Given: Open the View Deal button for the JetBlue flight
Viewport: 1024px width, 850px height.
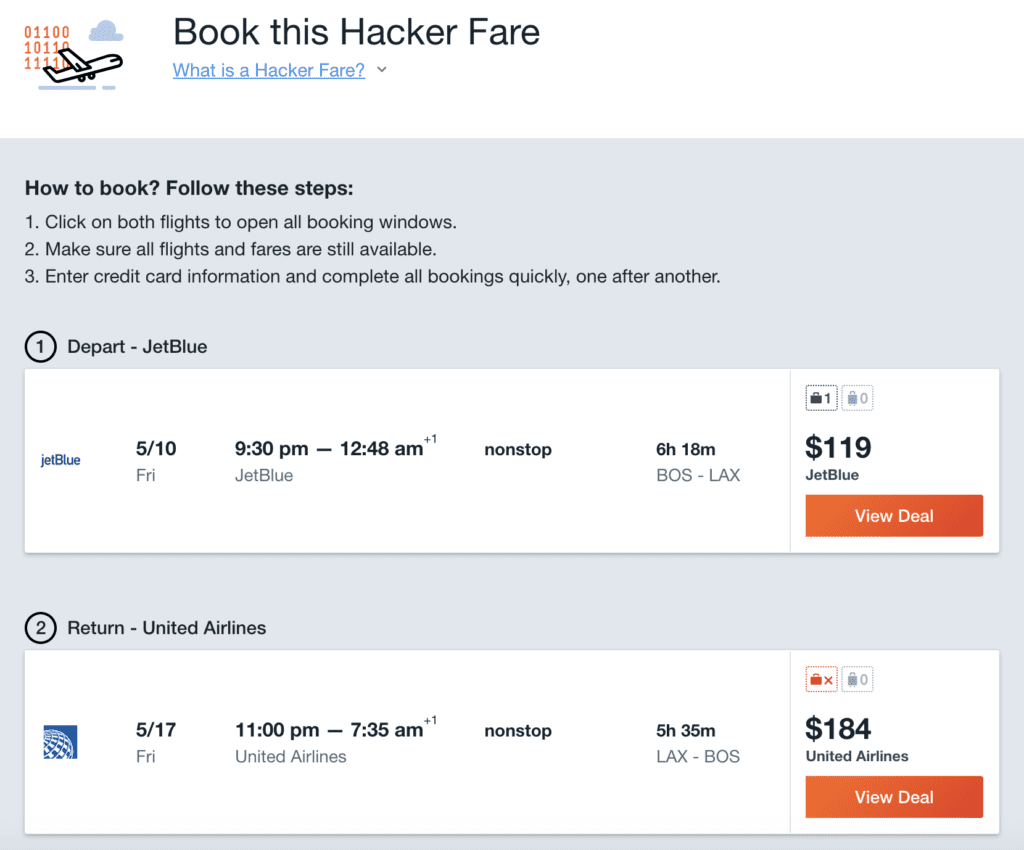Looking at the screenshot, I should 893,515.
